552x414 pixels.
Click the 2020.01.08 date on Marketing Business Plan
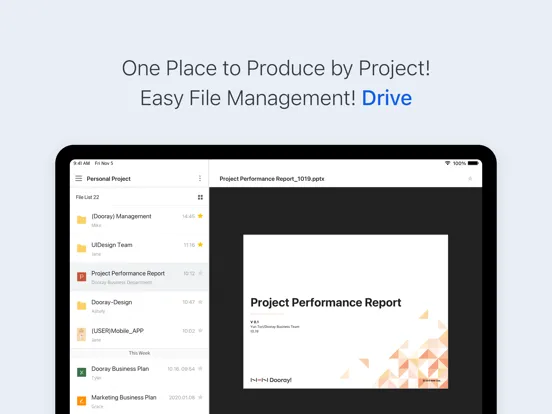tap(182, 397)
